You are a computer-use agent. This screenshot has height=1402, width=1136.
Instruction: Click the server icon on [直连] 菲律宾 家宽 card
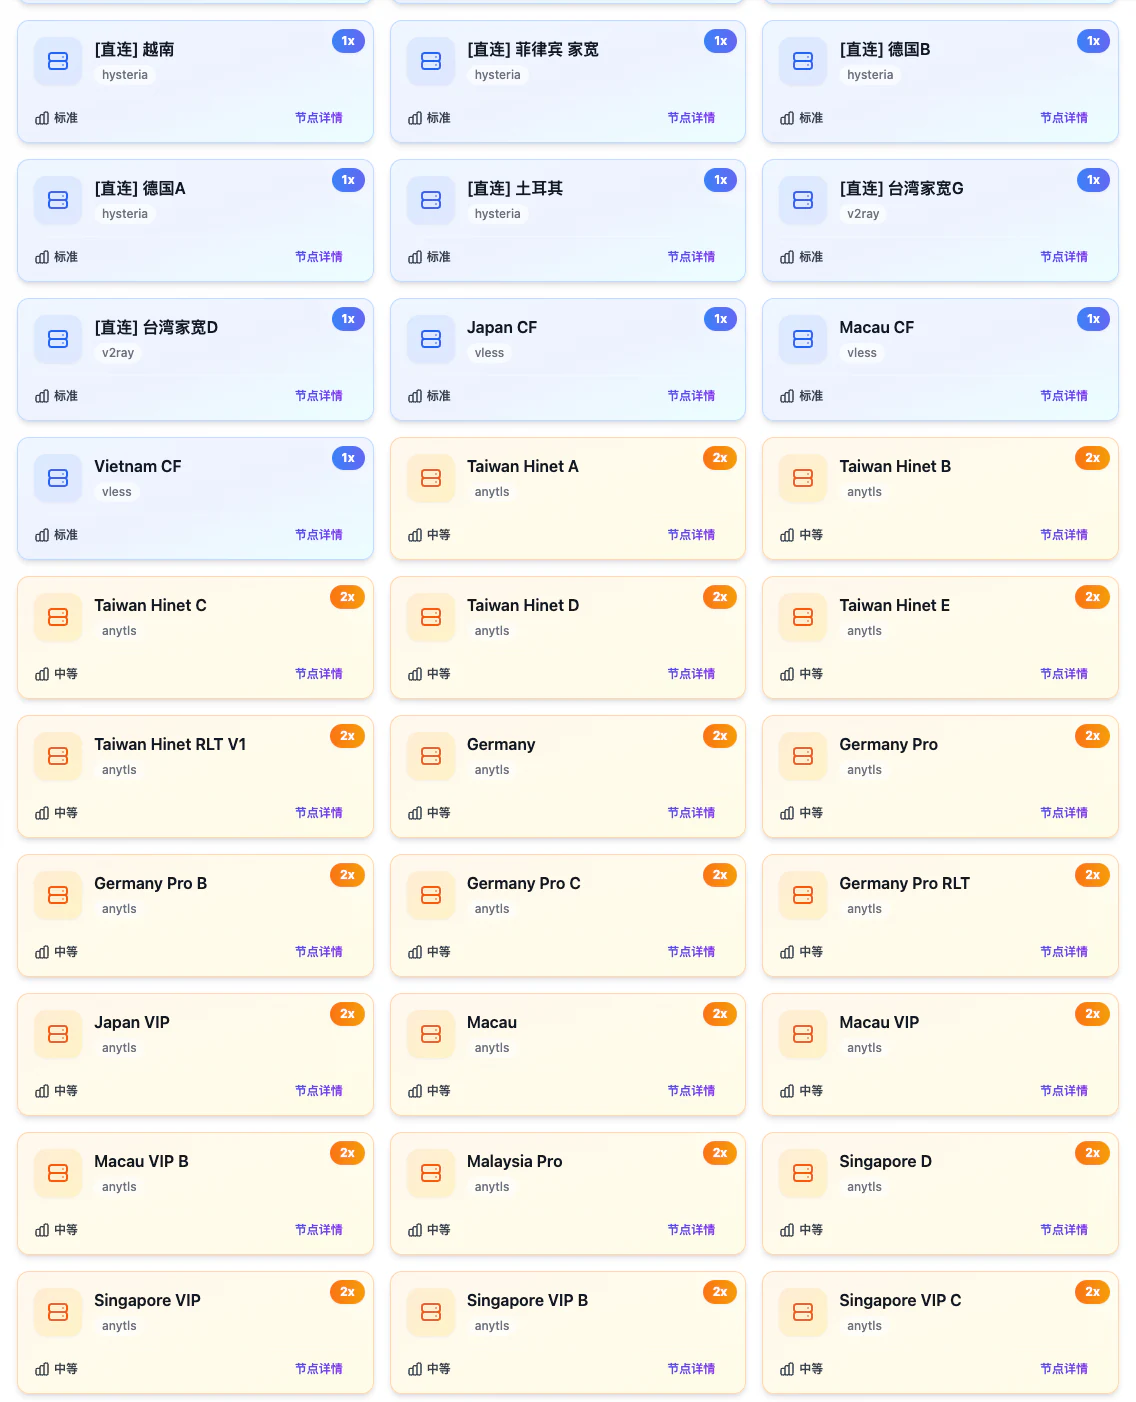[x=431, y=61]
